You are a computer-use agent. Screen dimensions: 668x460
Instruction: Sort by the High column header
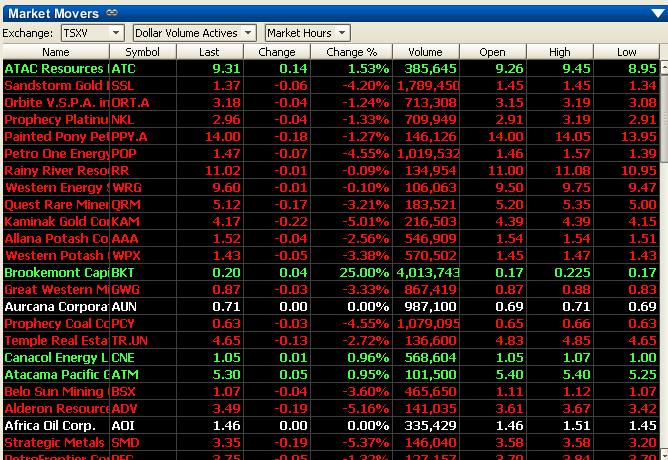click(x=559, y=51)
